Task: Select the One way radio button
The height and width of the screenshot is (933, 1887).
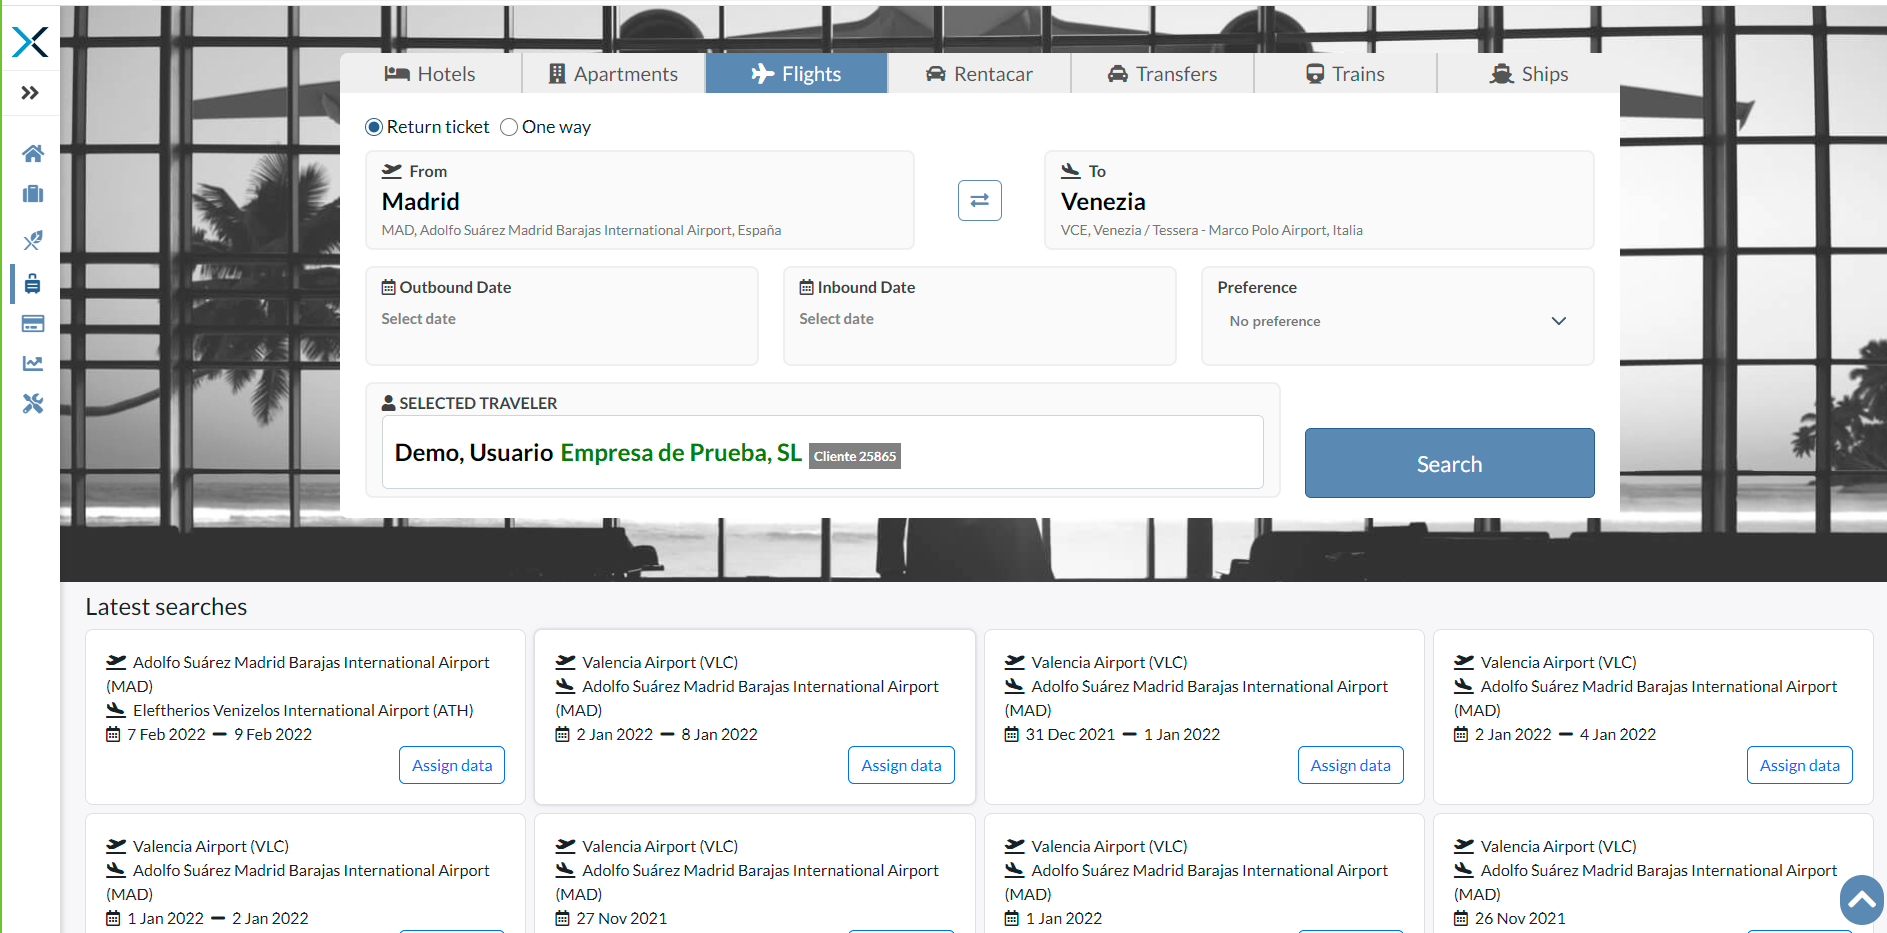Action: tap(509, 127)
